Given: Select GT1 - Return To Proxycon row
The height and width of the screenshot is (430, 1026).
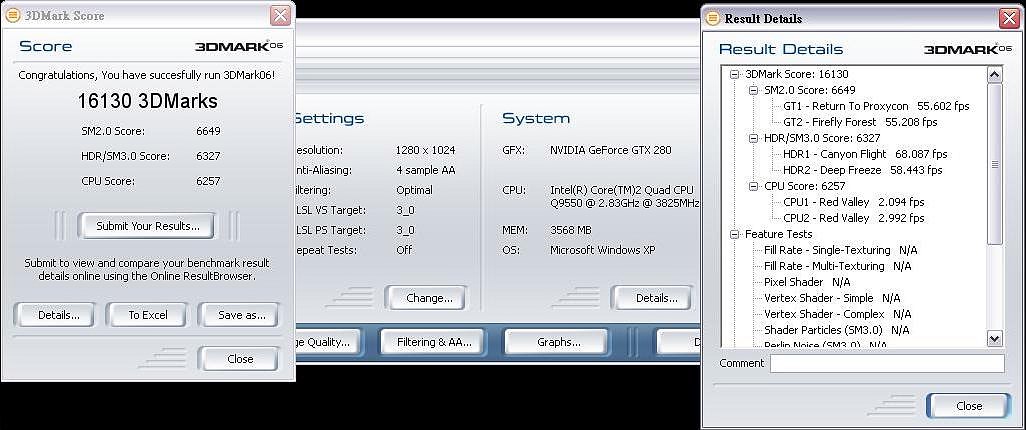Looking at the screenshot, I should [876, 106].
